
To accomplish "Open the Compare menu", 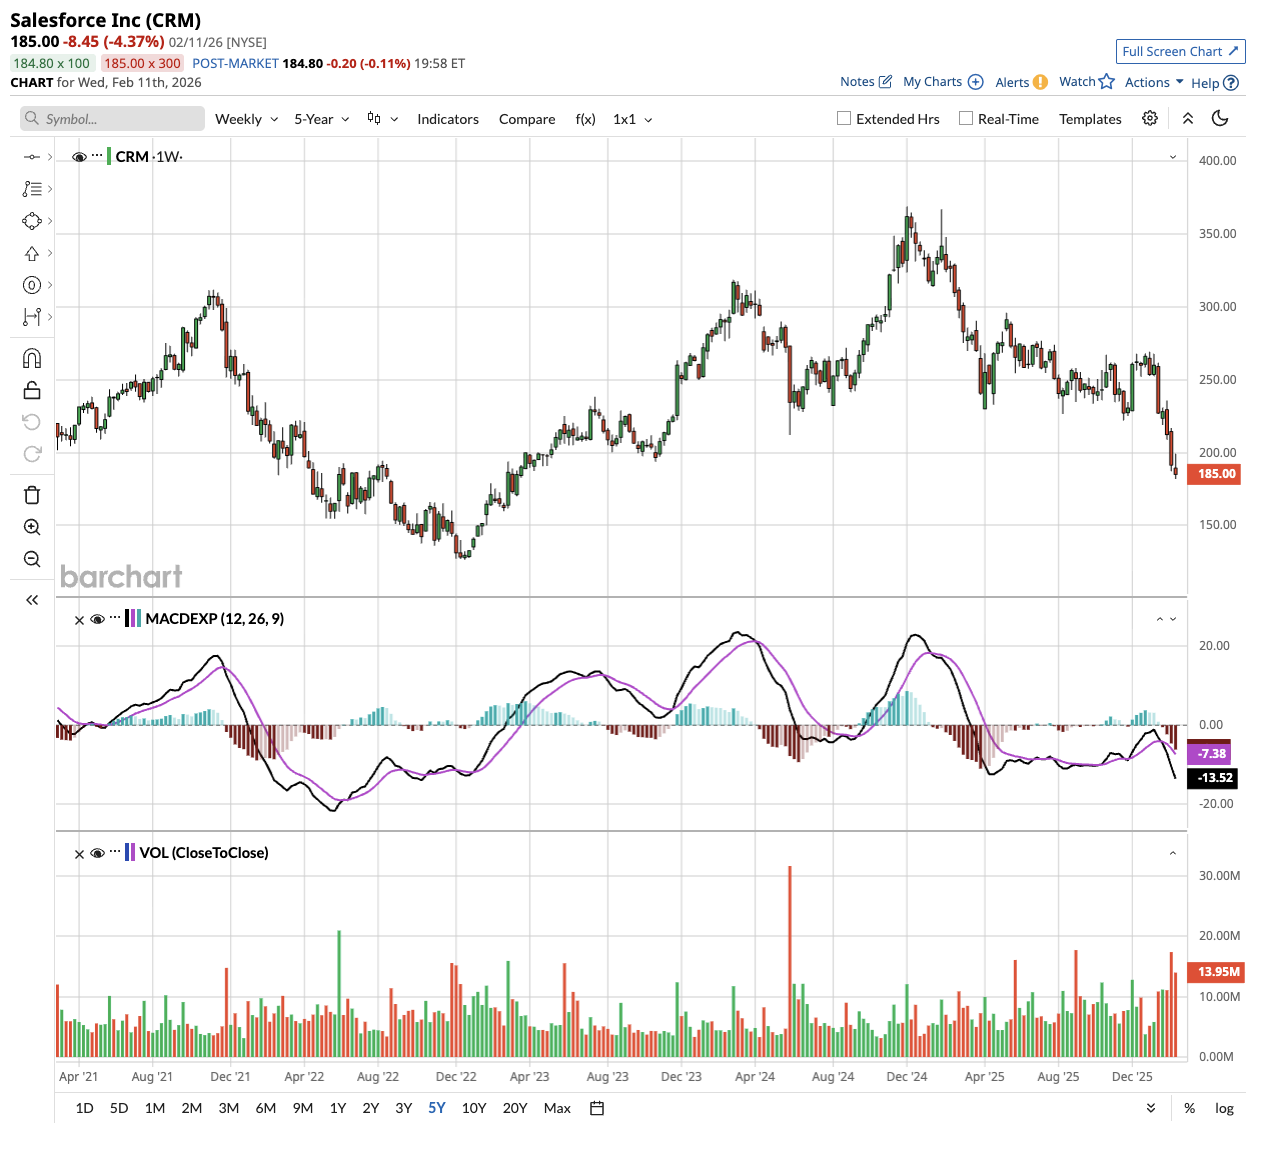I will [527, 119].
